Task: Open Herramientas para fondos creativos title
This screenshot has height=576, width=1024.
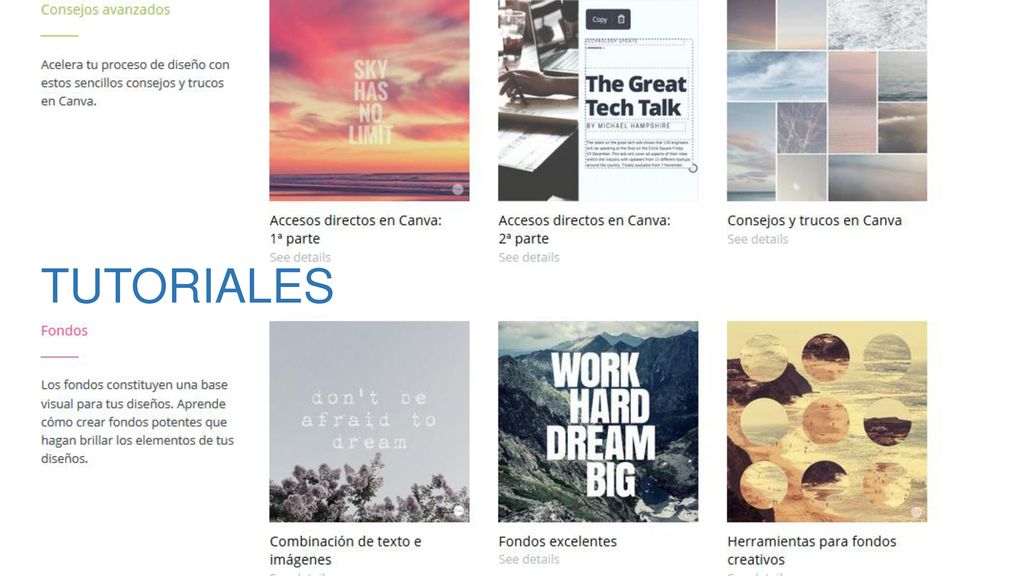Action: point(811,550)
